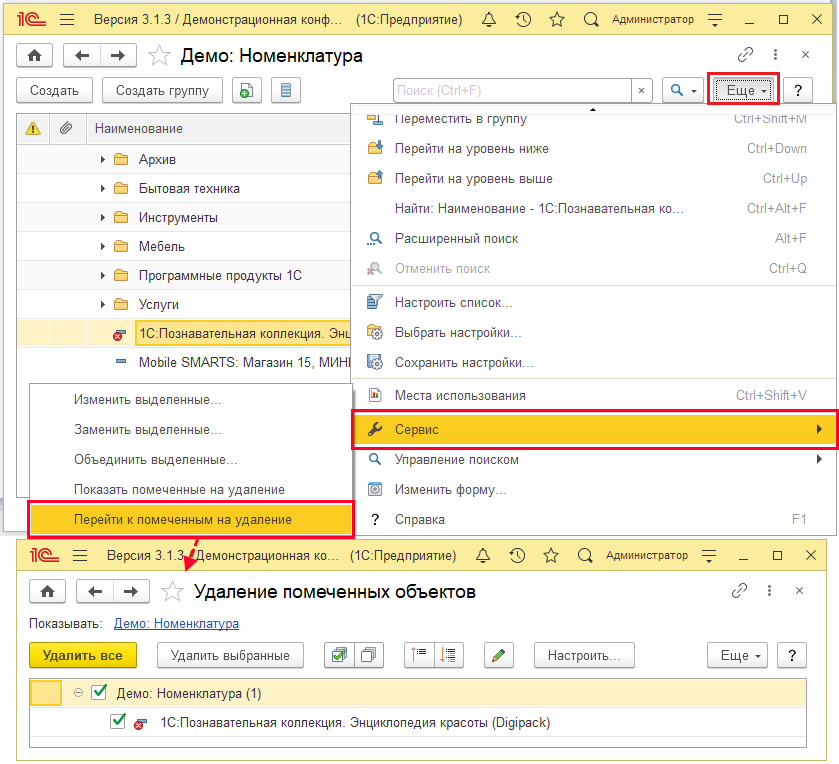Click the copy item icon with green plus
This screenshot has width=839, height=764.
[247, 90]
